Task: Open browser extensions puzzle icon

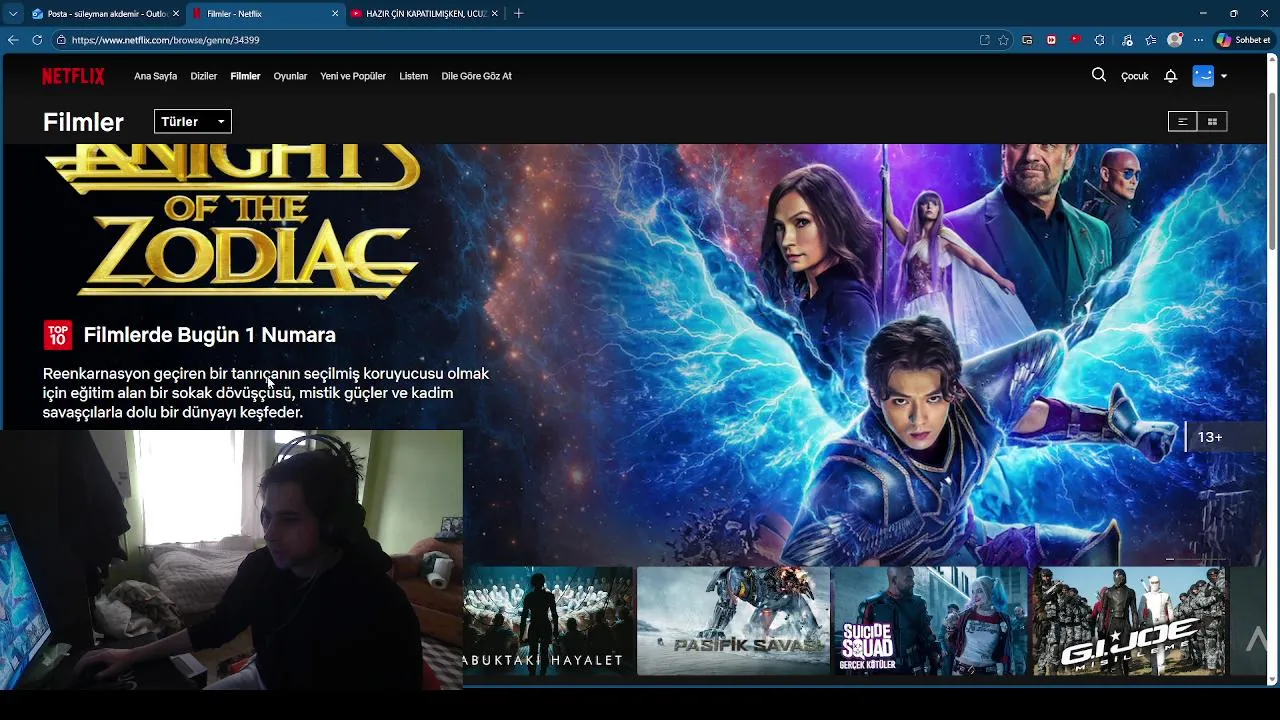Action: (x=1100, y=40)
